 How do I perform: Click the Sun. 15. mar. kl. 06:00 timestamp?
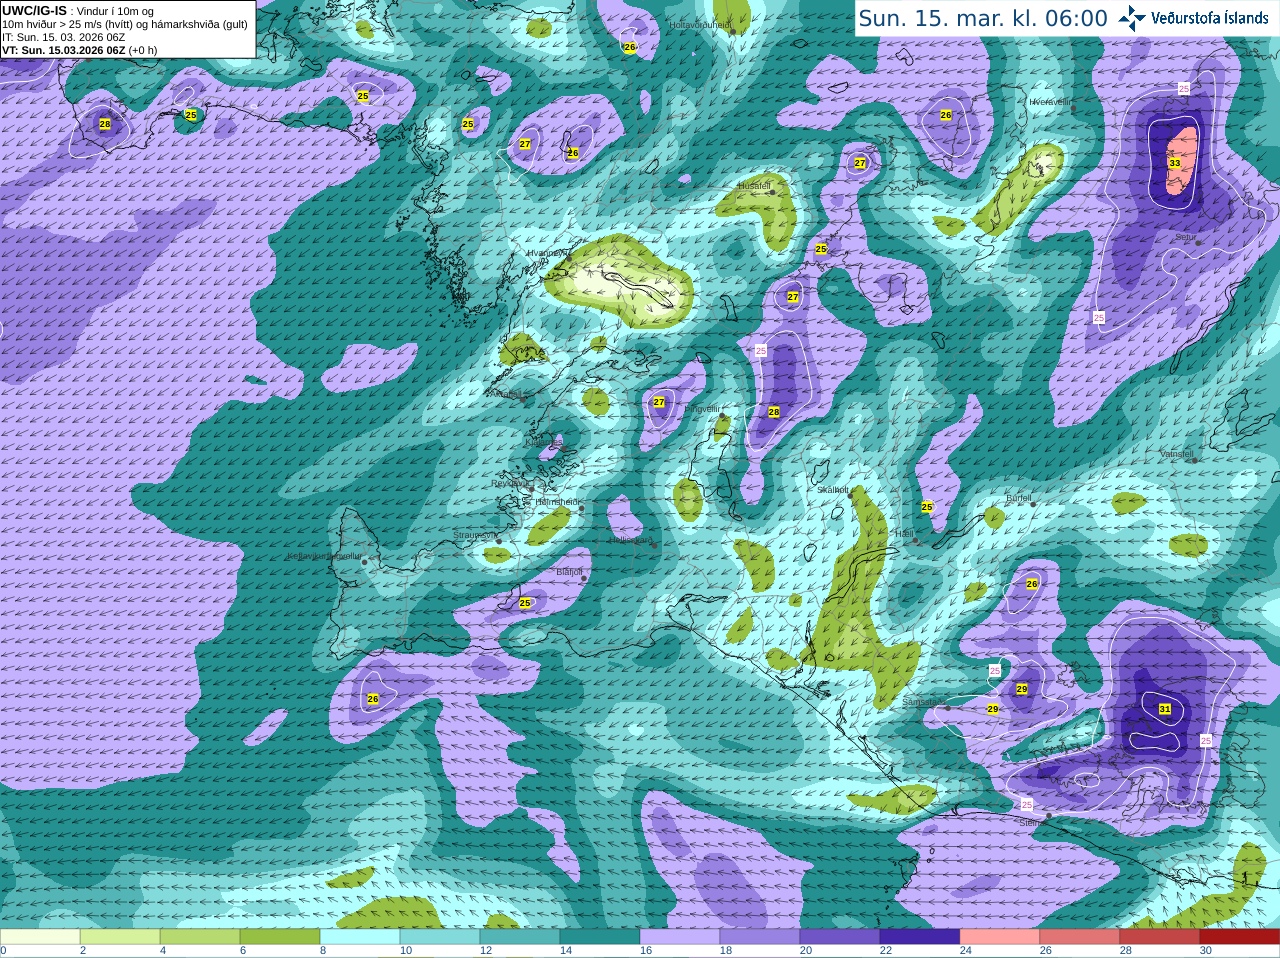click(983, 18)
